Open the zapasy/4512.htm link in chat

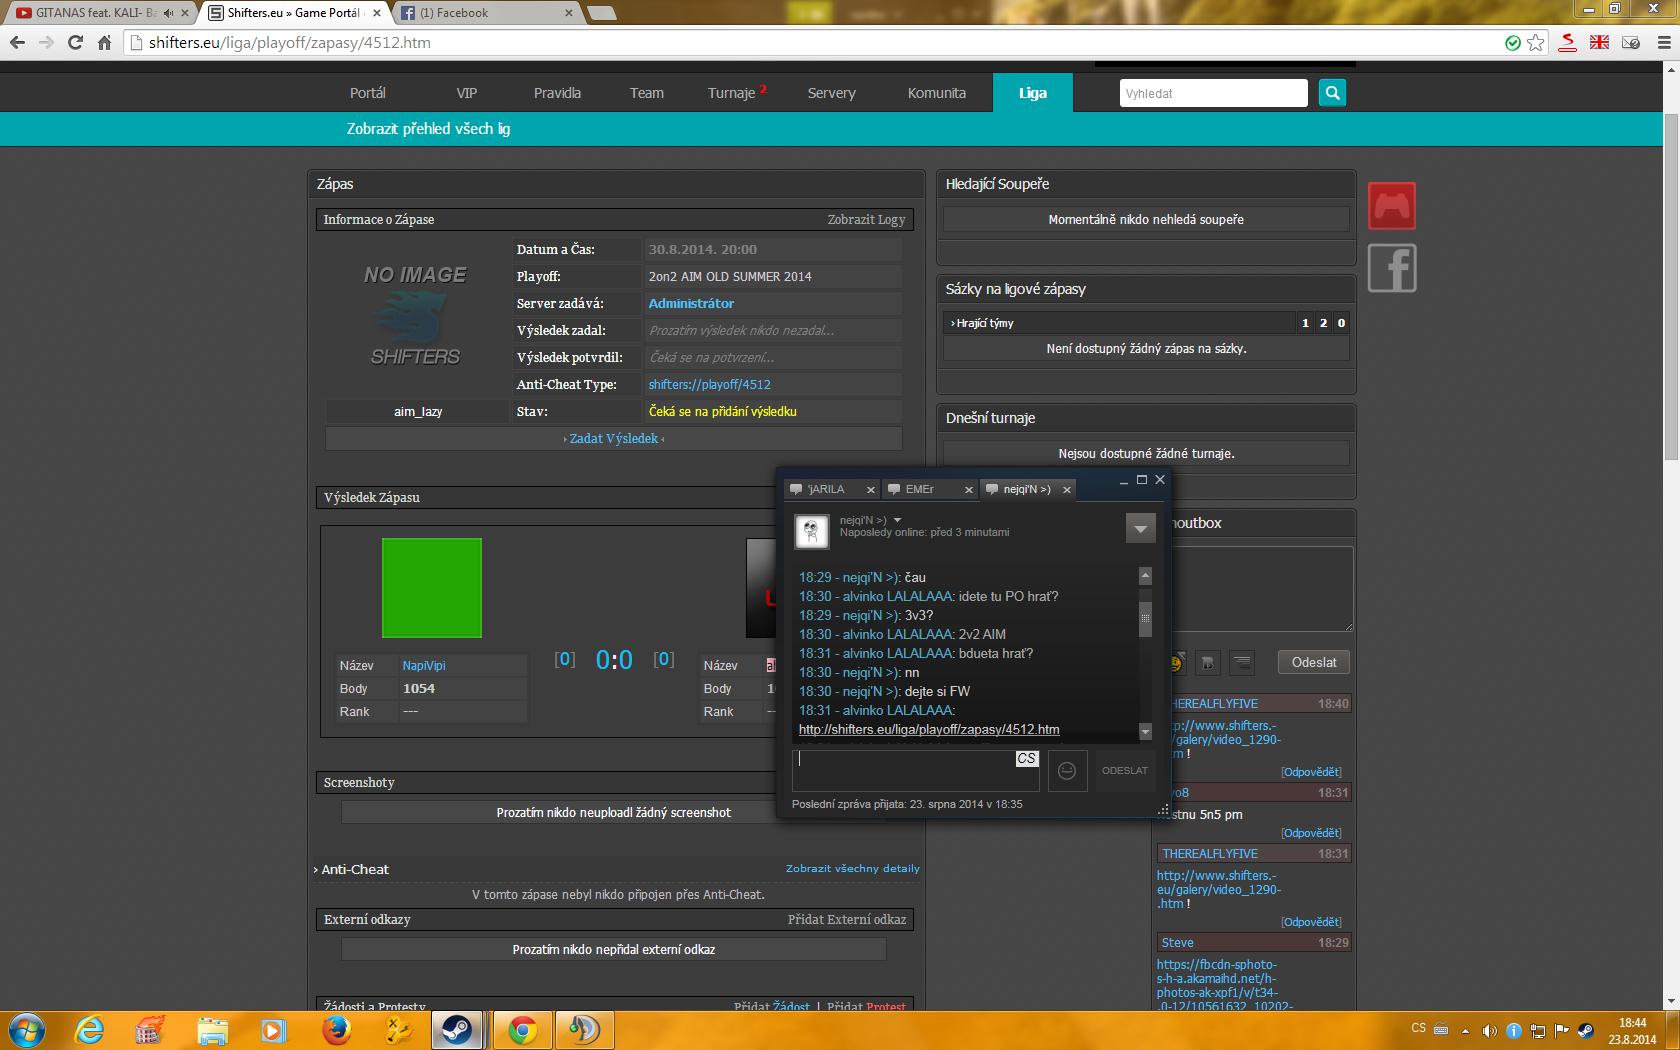click(929, 730)
